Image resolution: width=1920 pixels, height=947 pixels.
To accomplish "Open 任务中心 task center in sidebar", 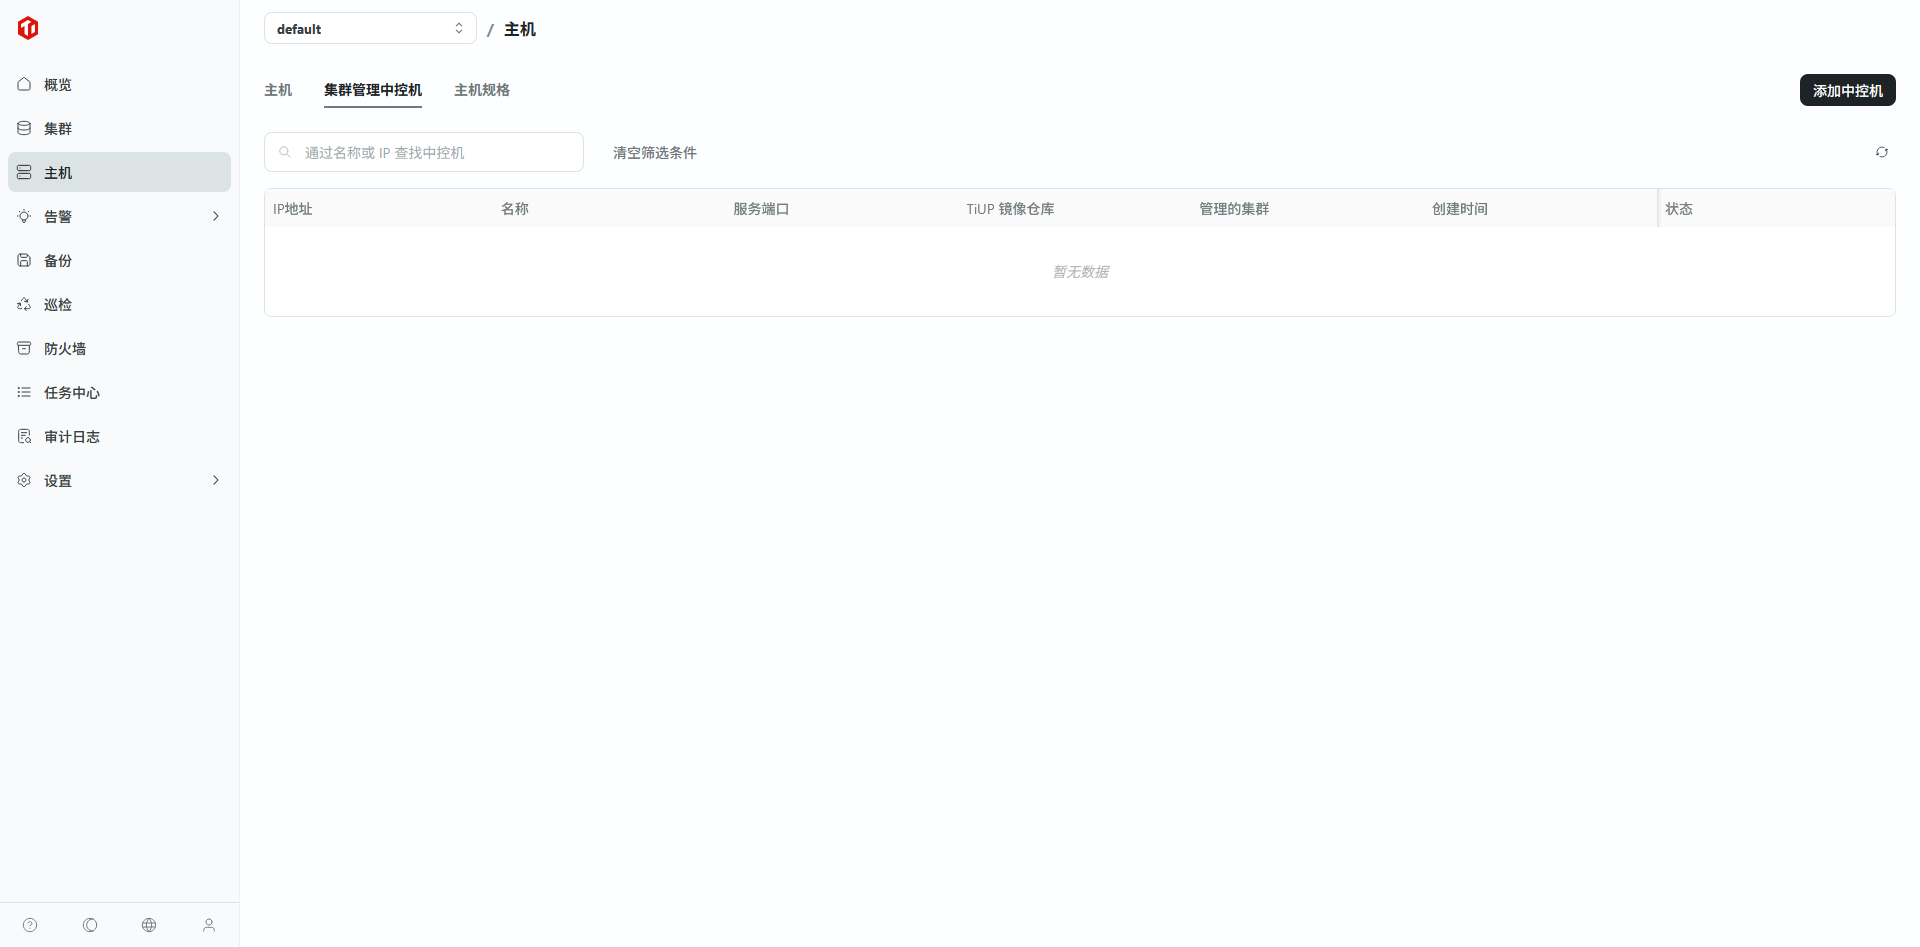I will click(x=72, y=393).
